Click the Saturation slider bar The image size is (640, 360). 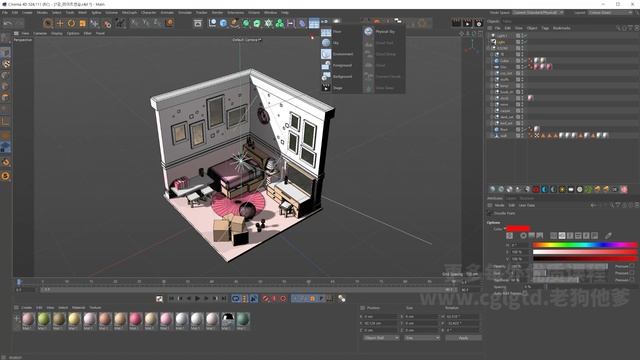point(584,252)
